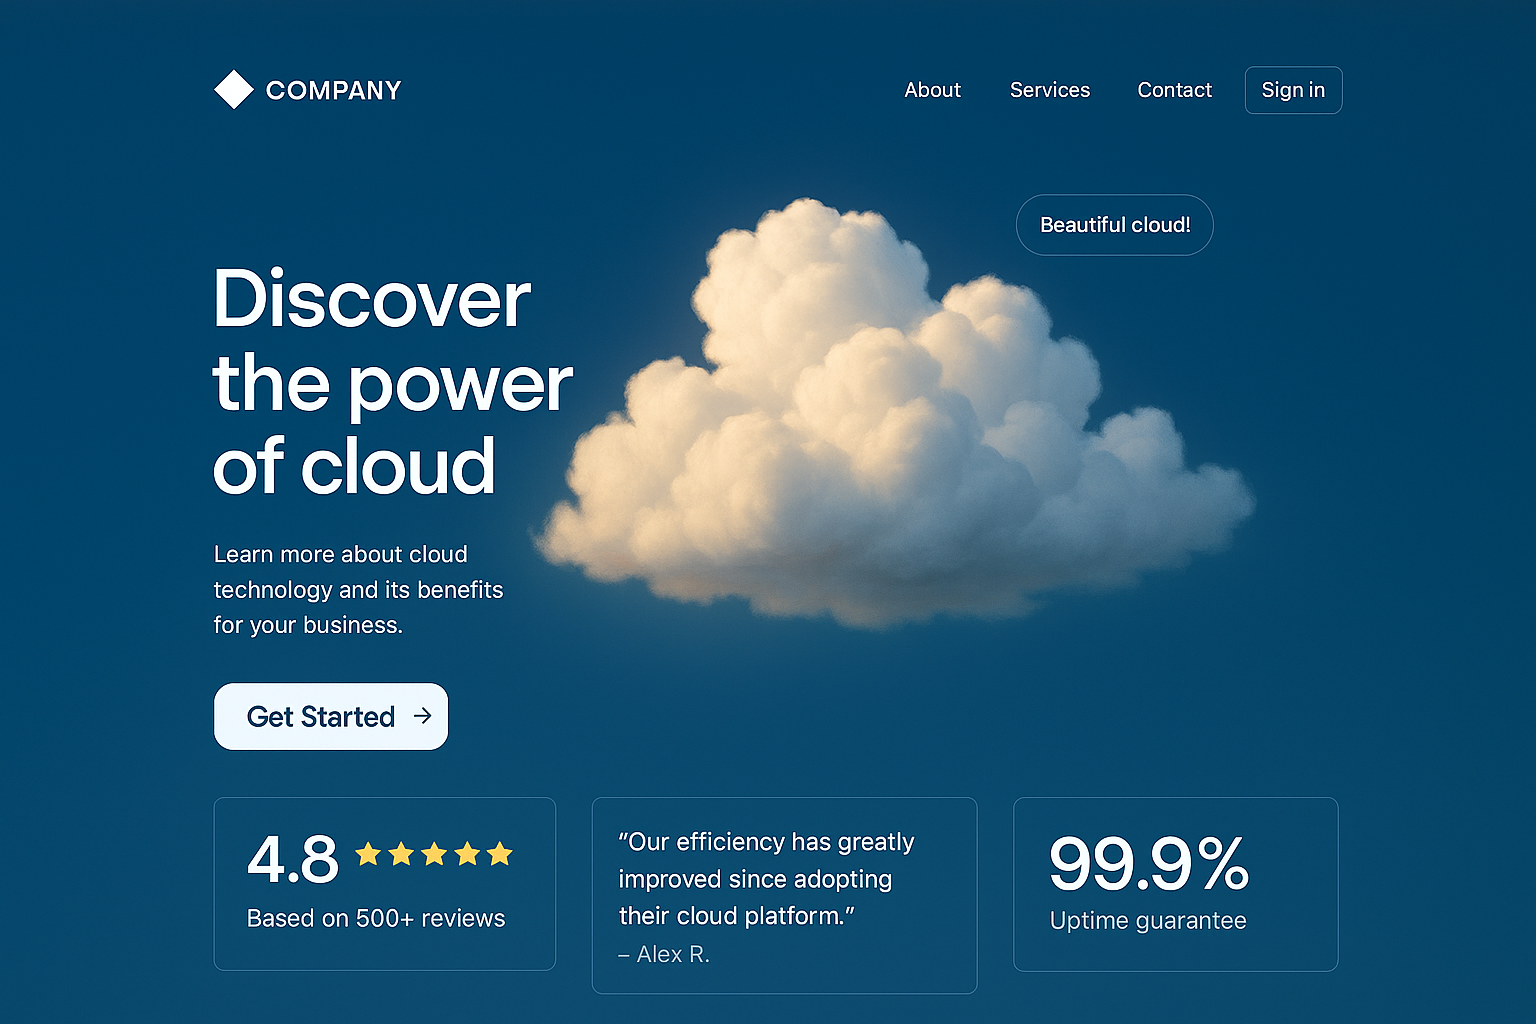The height and width of the screenshot is (1024, 1536).
Task: Open the Contact navigation link
Action: 1174,90
